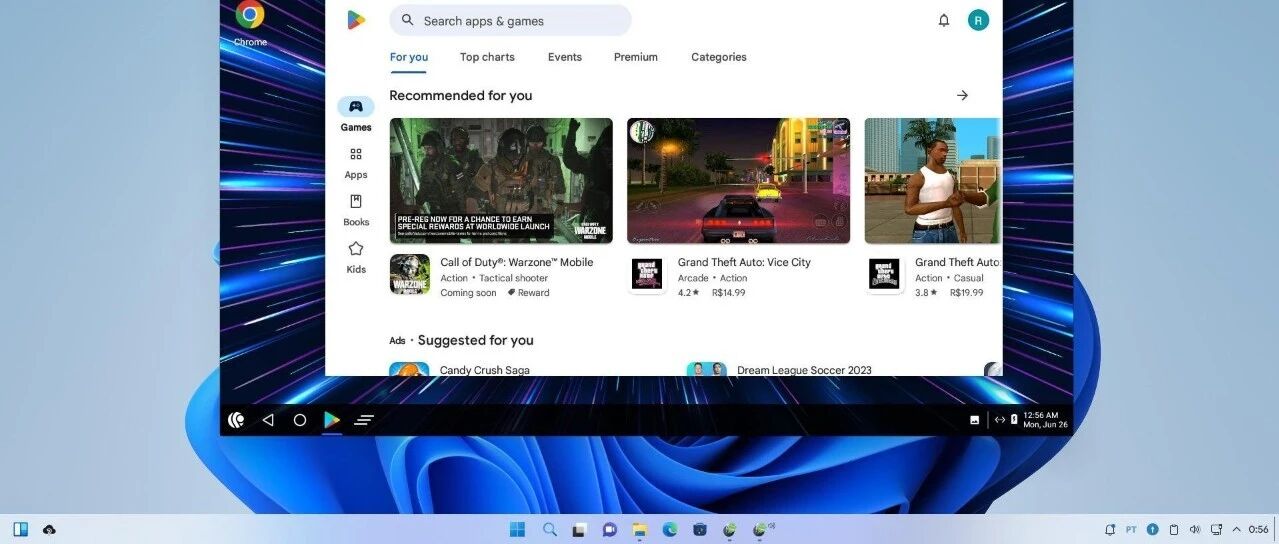Switch to the Premium tab
Viewport: 1279px width, 544px height.
pyautogui.click(x=636, y=57)
